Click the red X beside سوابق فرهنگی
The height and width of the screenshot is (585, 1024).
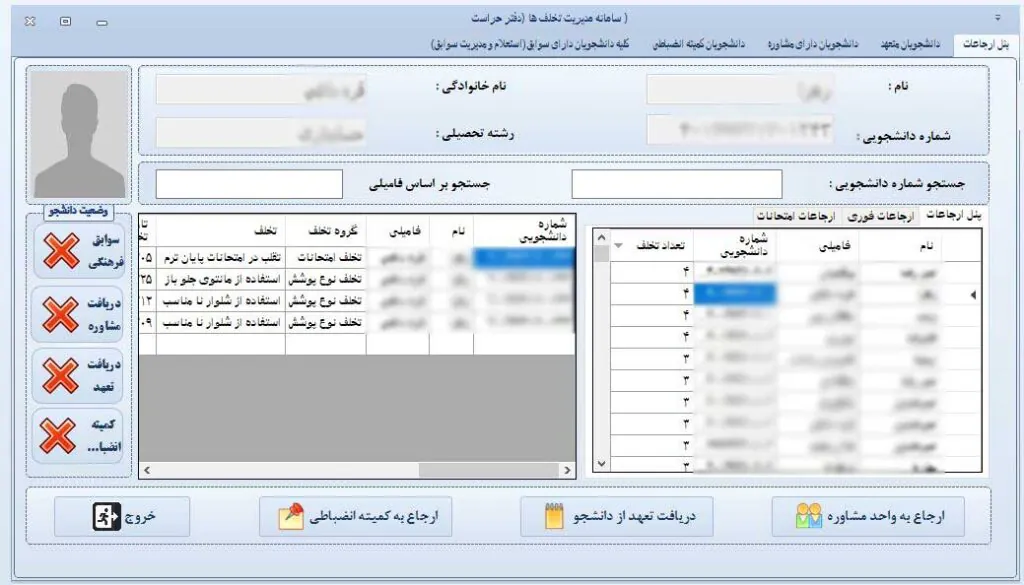click(x=62, y=251)
